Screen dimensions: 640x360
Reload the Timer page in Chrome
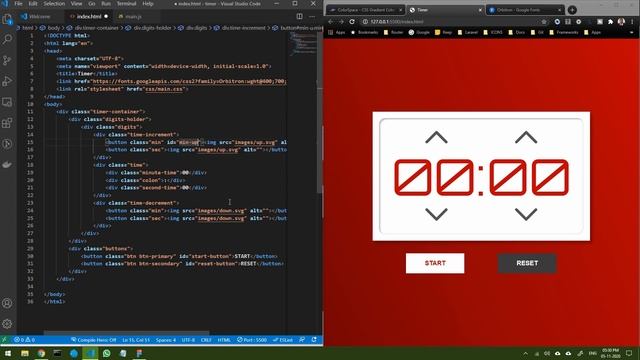pos(352,22)
